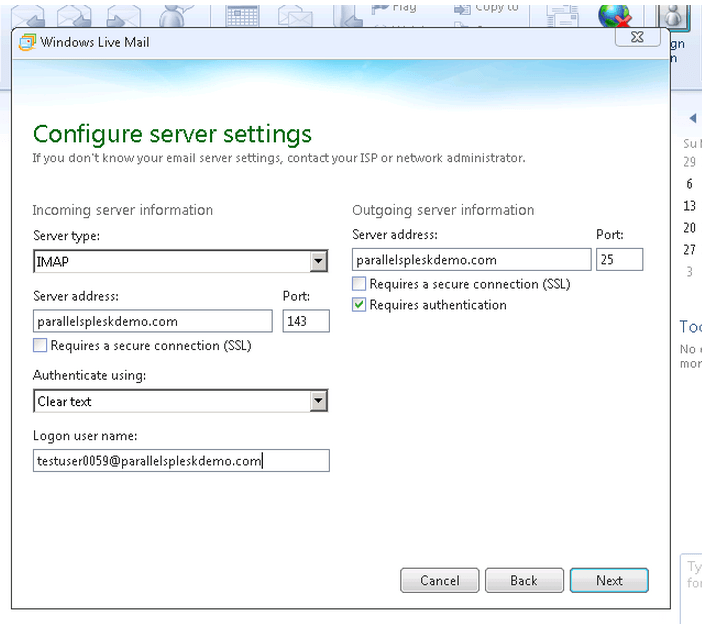Click the globe with red X offline icon
The image size is (702, 624).
click(x=615, y=16)
